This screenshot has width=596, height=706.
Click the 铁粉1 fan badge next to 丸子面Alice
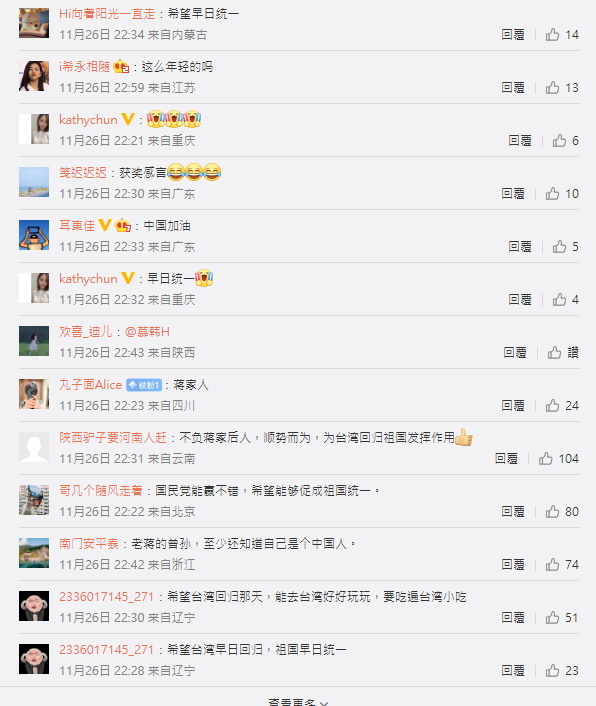click(x=144, y=385)
